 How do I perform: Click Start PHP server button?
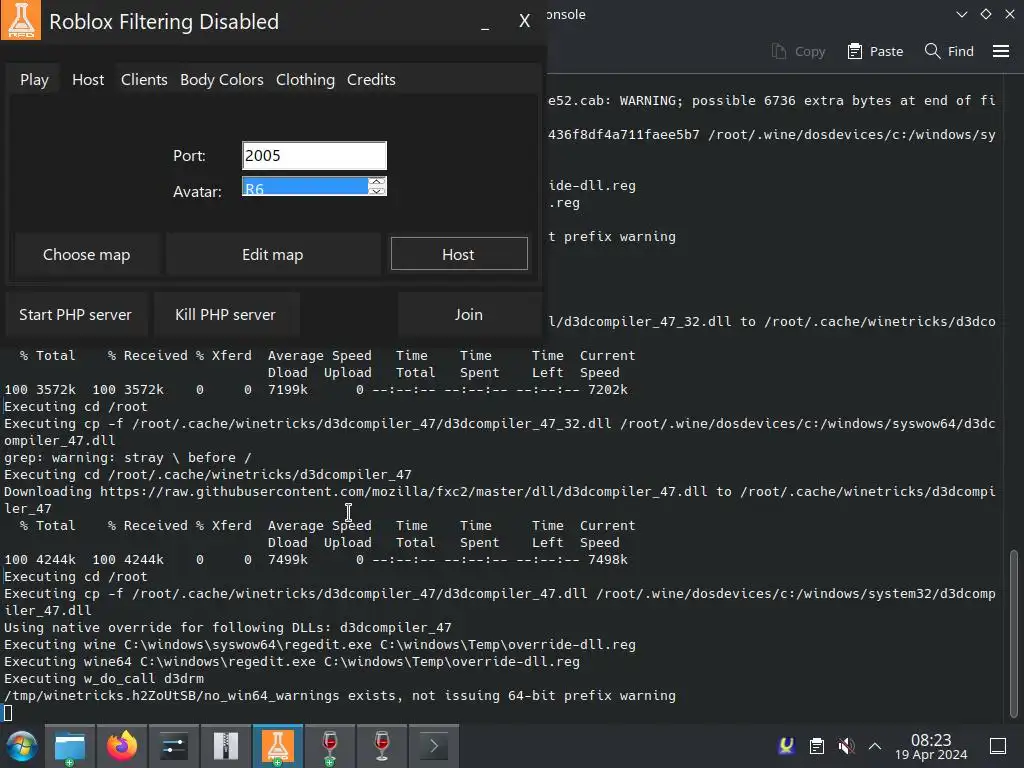(x=75, y=314)
